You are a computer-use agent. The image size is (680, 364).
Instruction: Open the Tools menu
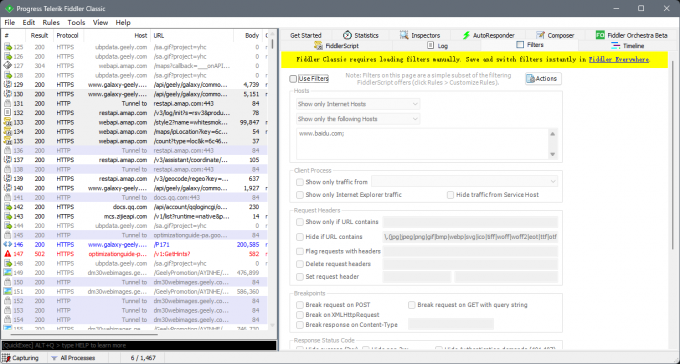pyautogui.click(x=76, y=23)
